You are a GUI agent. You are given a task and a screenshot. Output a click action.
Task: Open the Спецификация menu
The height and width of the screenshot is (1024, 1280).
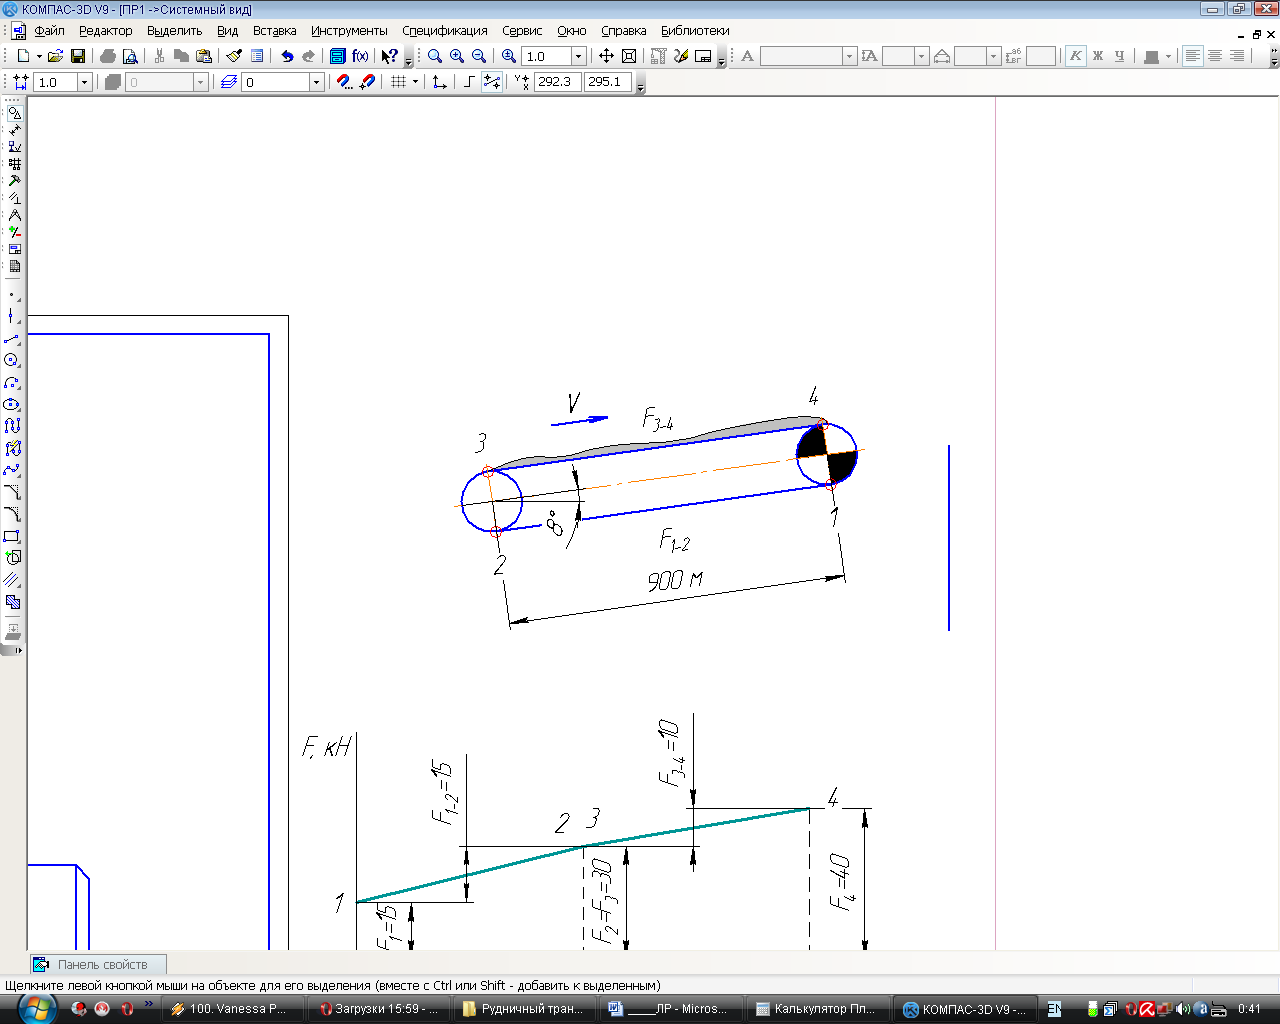tap(445, 31)
